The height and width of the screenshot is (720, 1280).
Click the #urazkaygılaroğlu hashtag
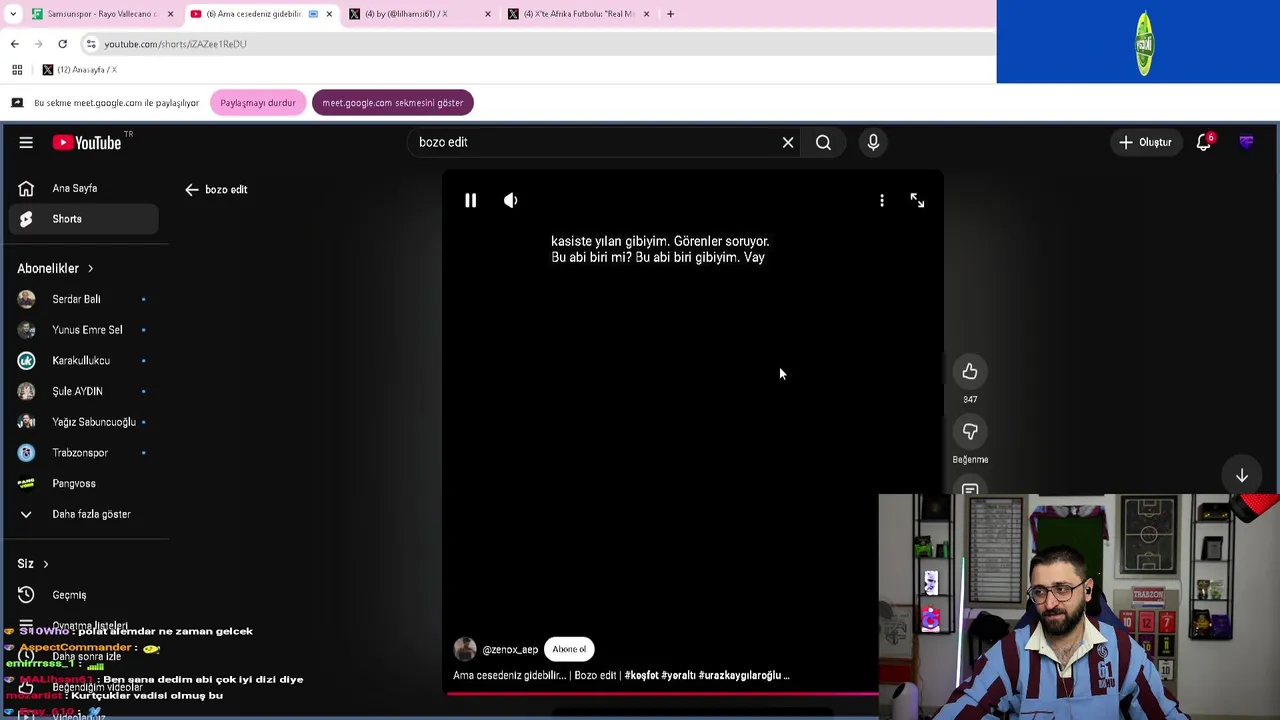739,675
